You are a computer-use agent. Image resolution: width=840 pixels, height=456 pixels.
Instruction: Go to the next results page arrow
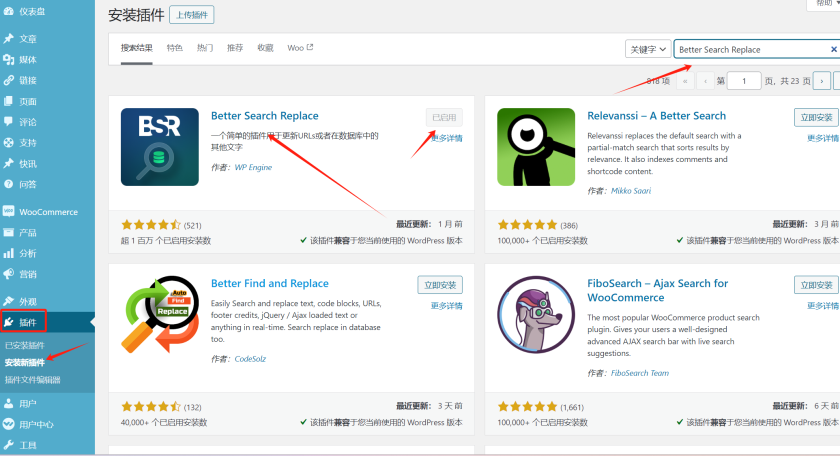pos(822,81)
